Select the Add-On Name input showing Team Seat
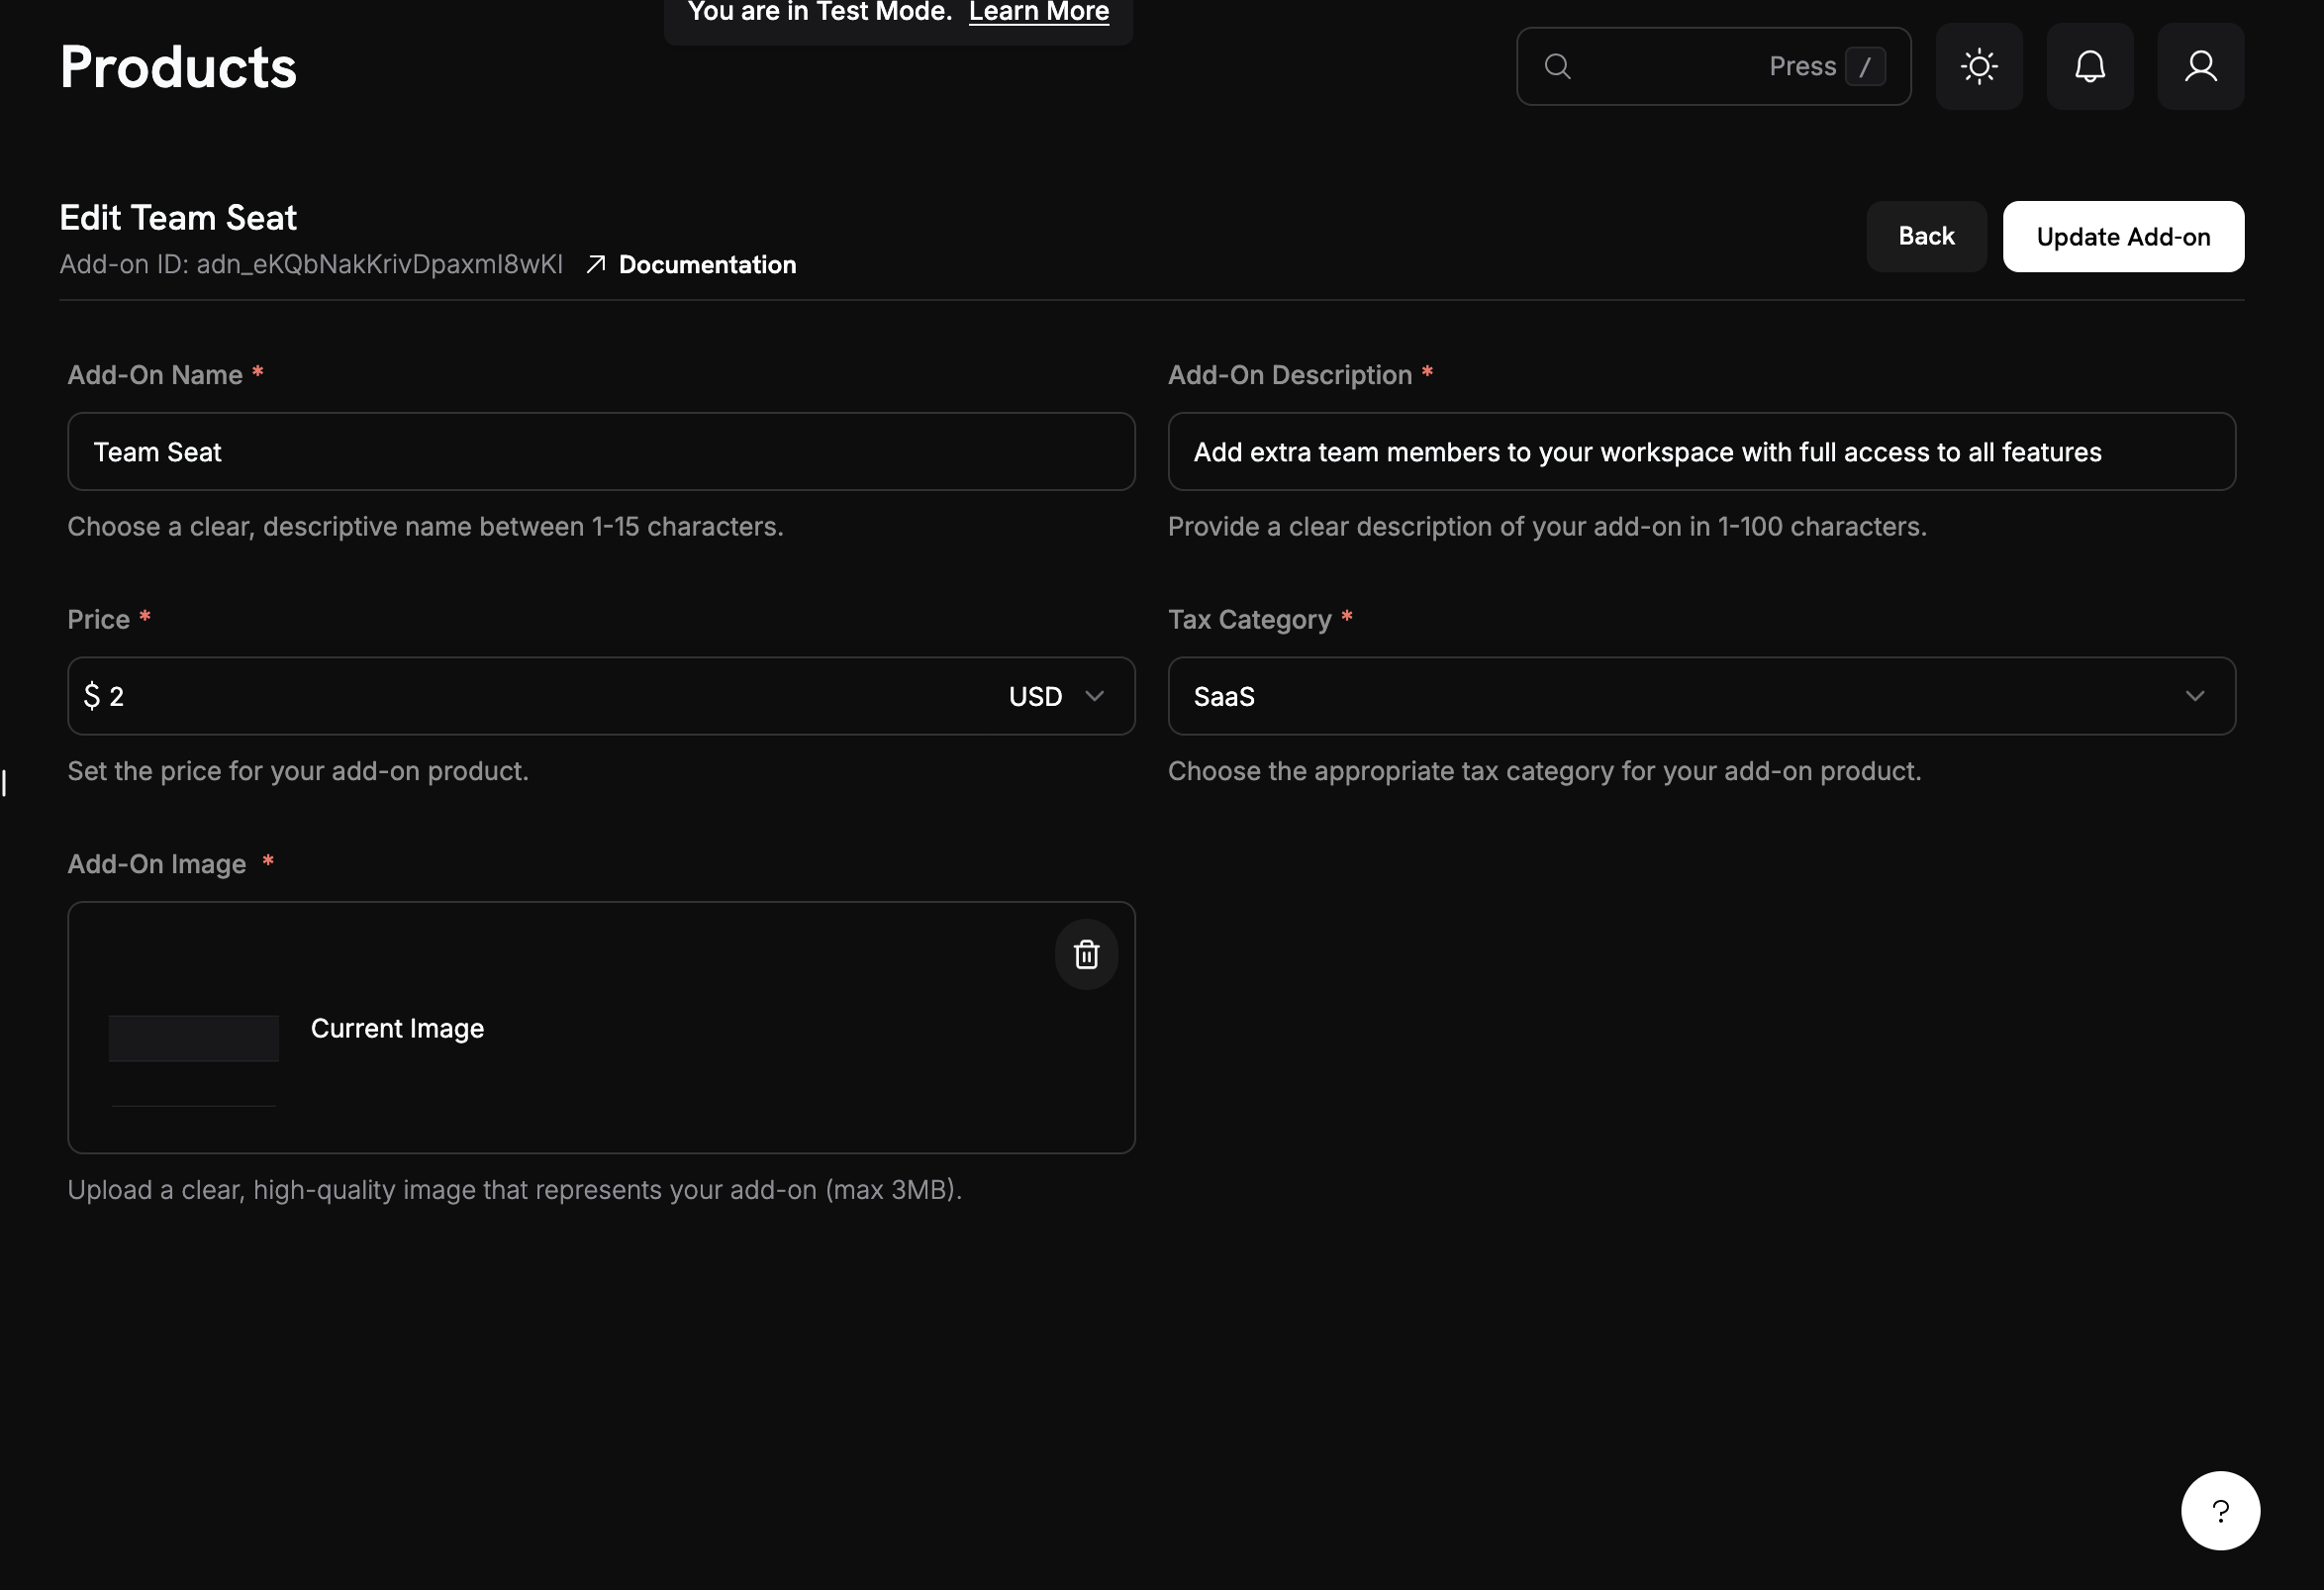Screen dimensions: 2324x1590 [600, 452]
